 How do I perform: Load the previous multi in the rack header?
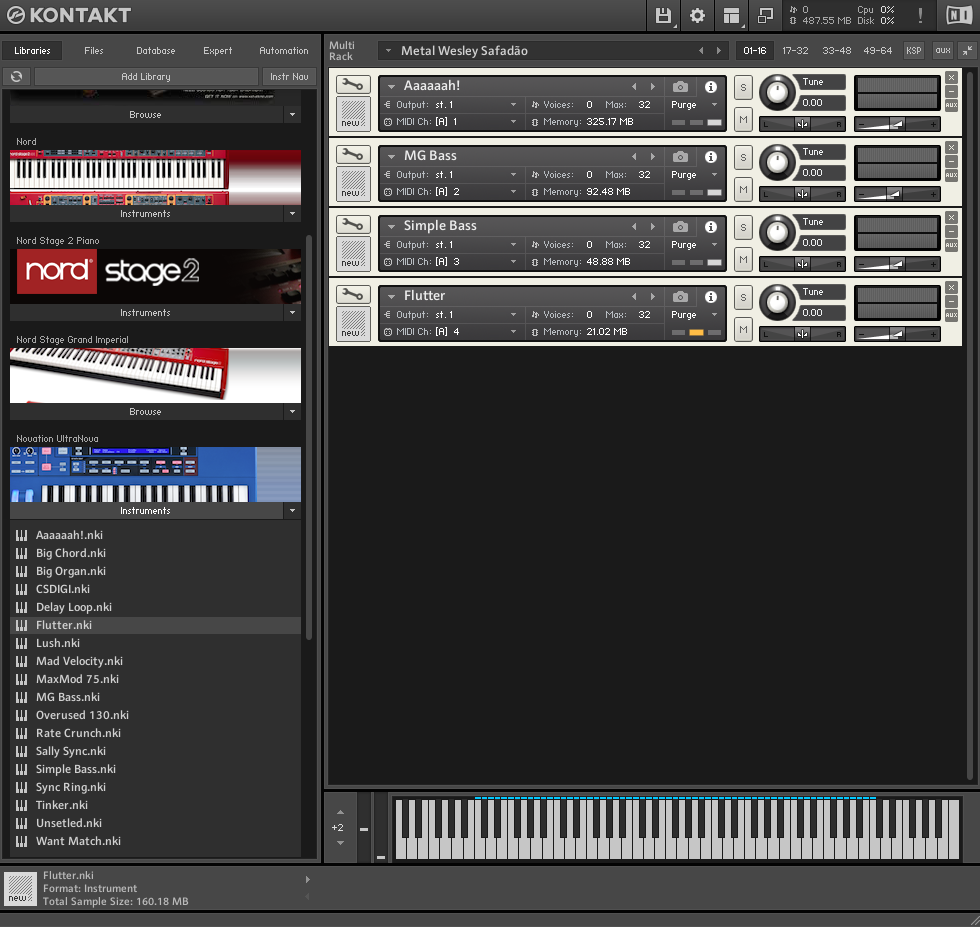tap(701, 51)
